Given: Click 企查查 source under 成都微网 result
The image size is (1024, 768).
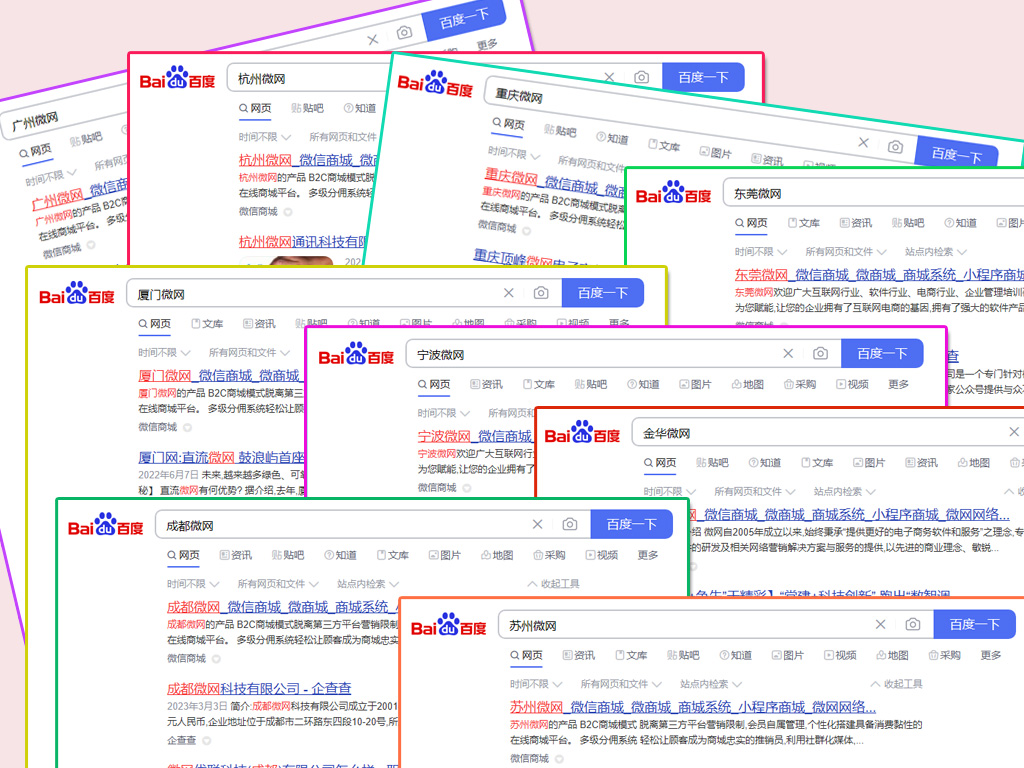Looking at the screenshot, I should [x=182, y=740].
